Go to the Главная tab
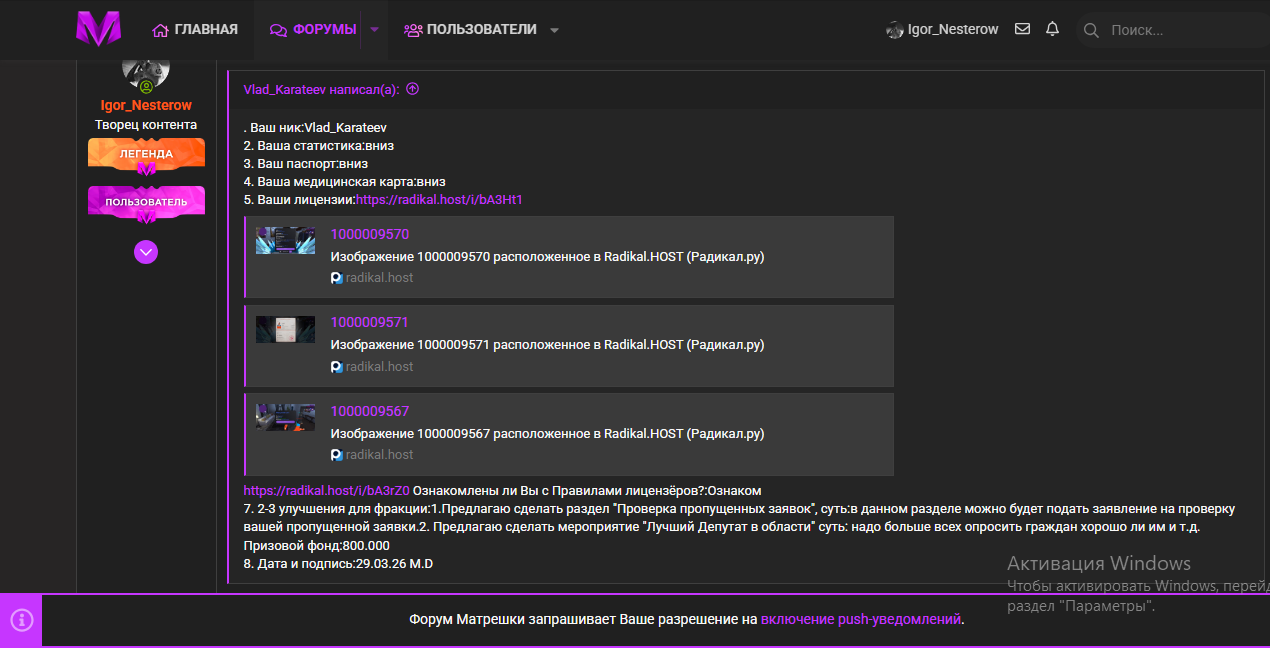The height and width of the screenshot is (648, 1270). (195, 30)
